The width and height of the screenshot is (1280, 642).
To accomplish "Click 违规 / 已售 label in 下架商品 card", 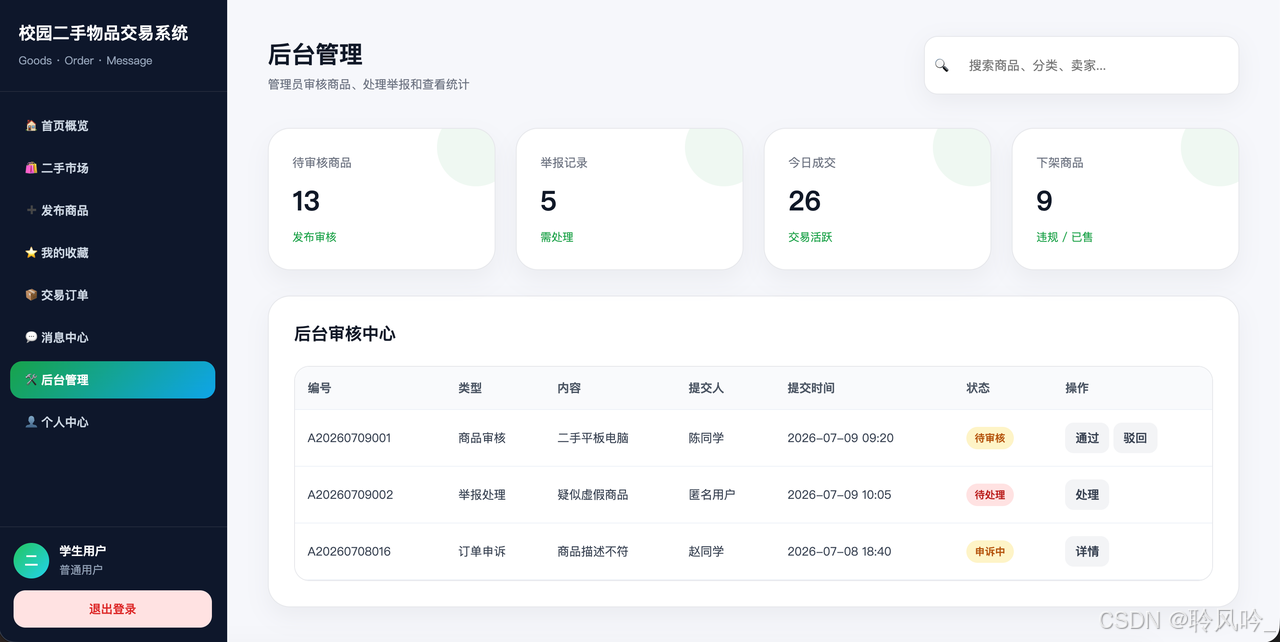I will [x=1065, y=237].
